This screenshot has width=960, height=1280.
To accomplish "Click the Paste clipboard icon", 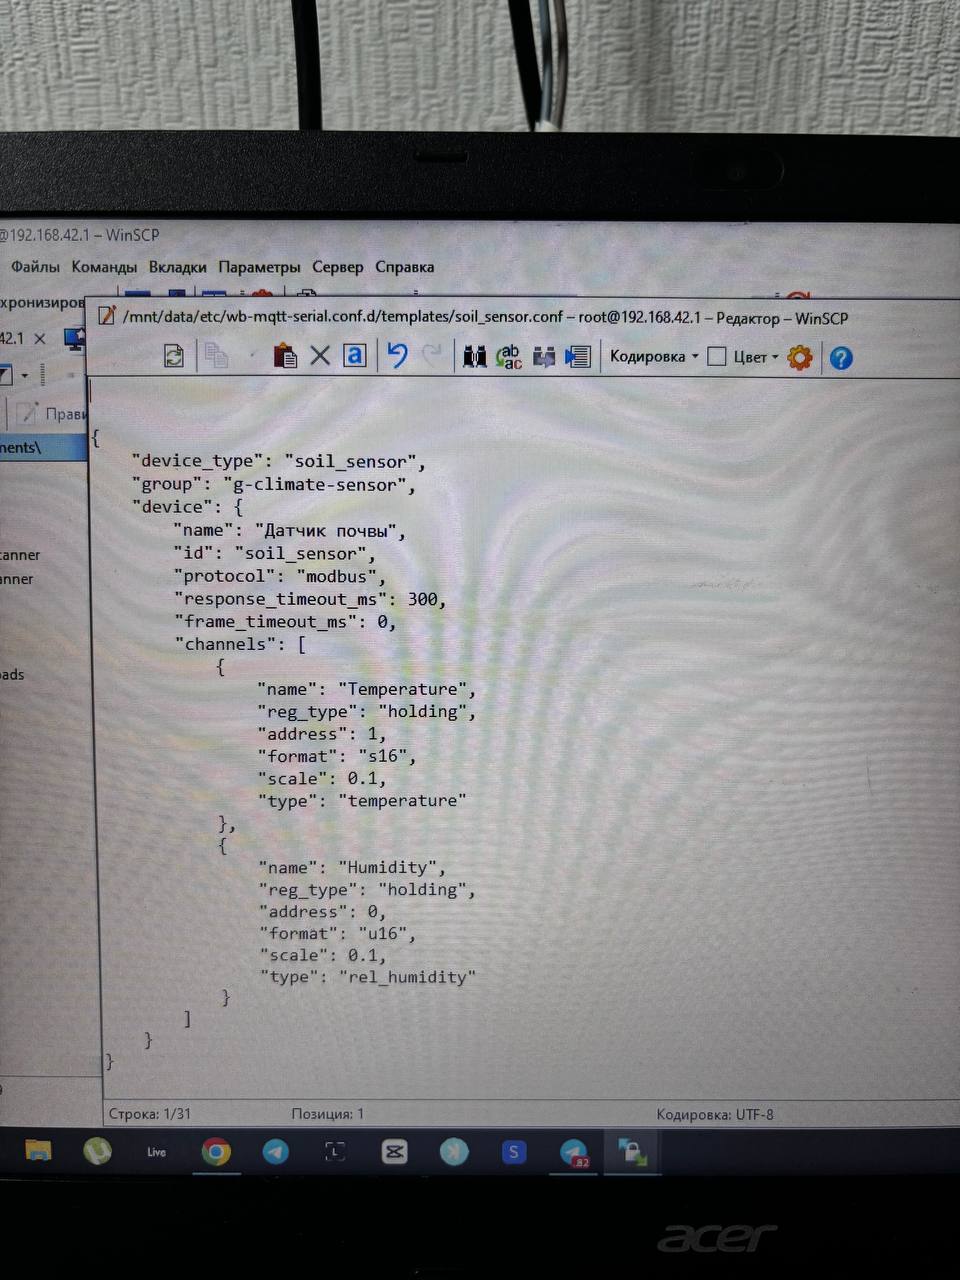I will click(285, 356).
